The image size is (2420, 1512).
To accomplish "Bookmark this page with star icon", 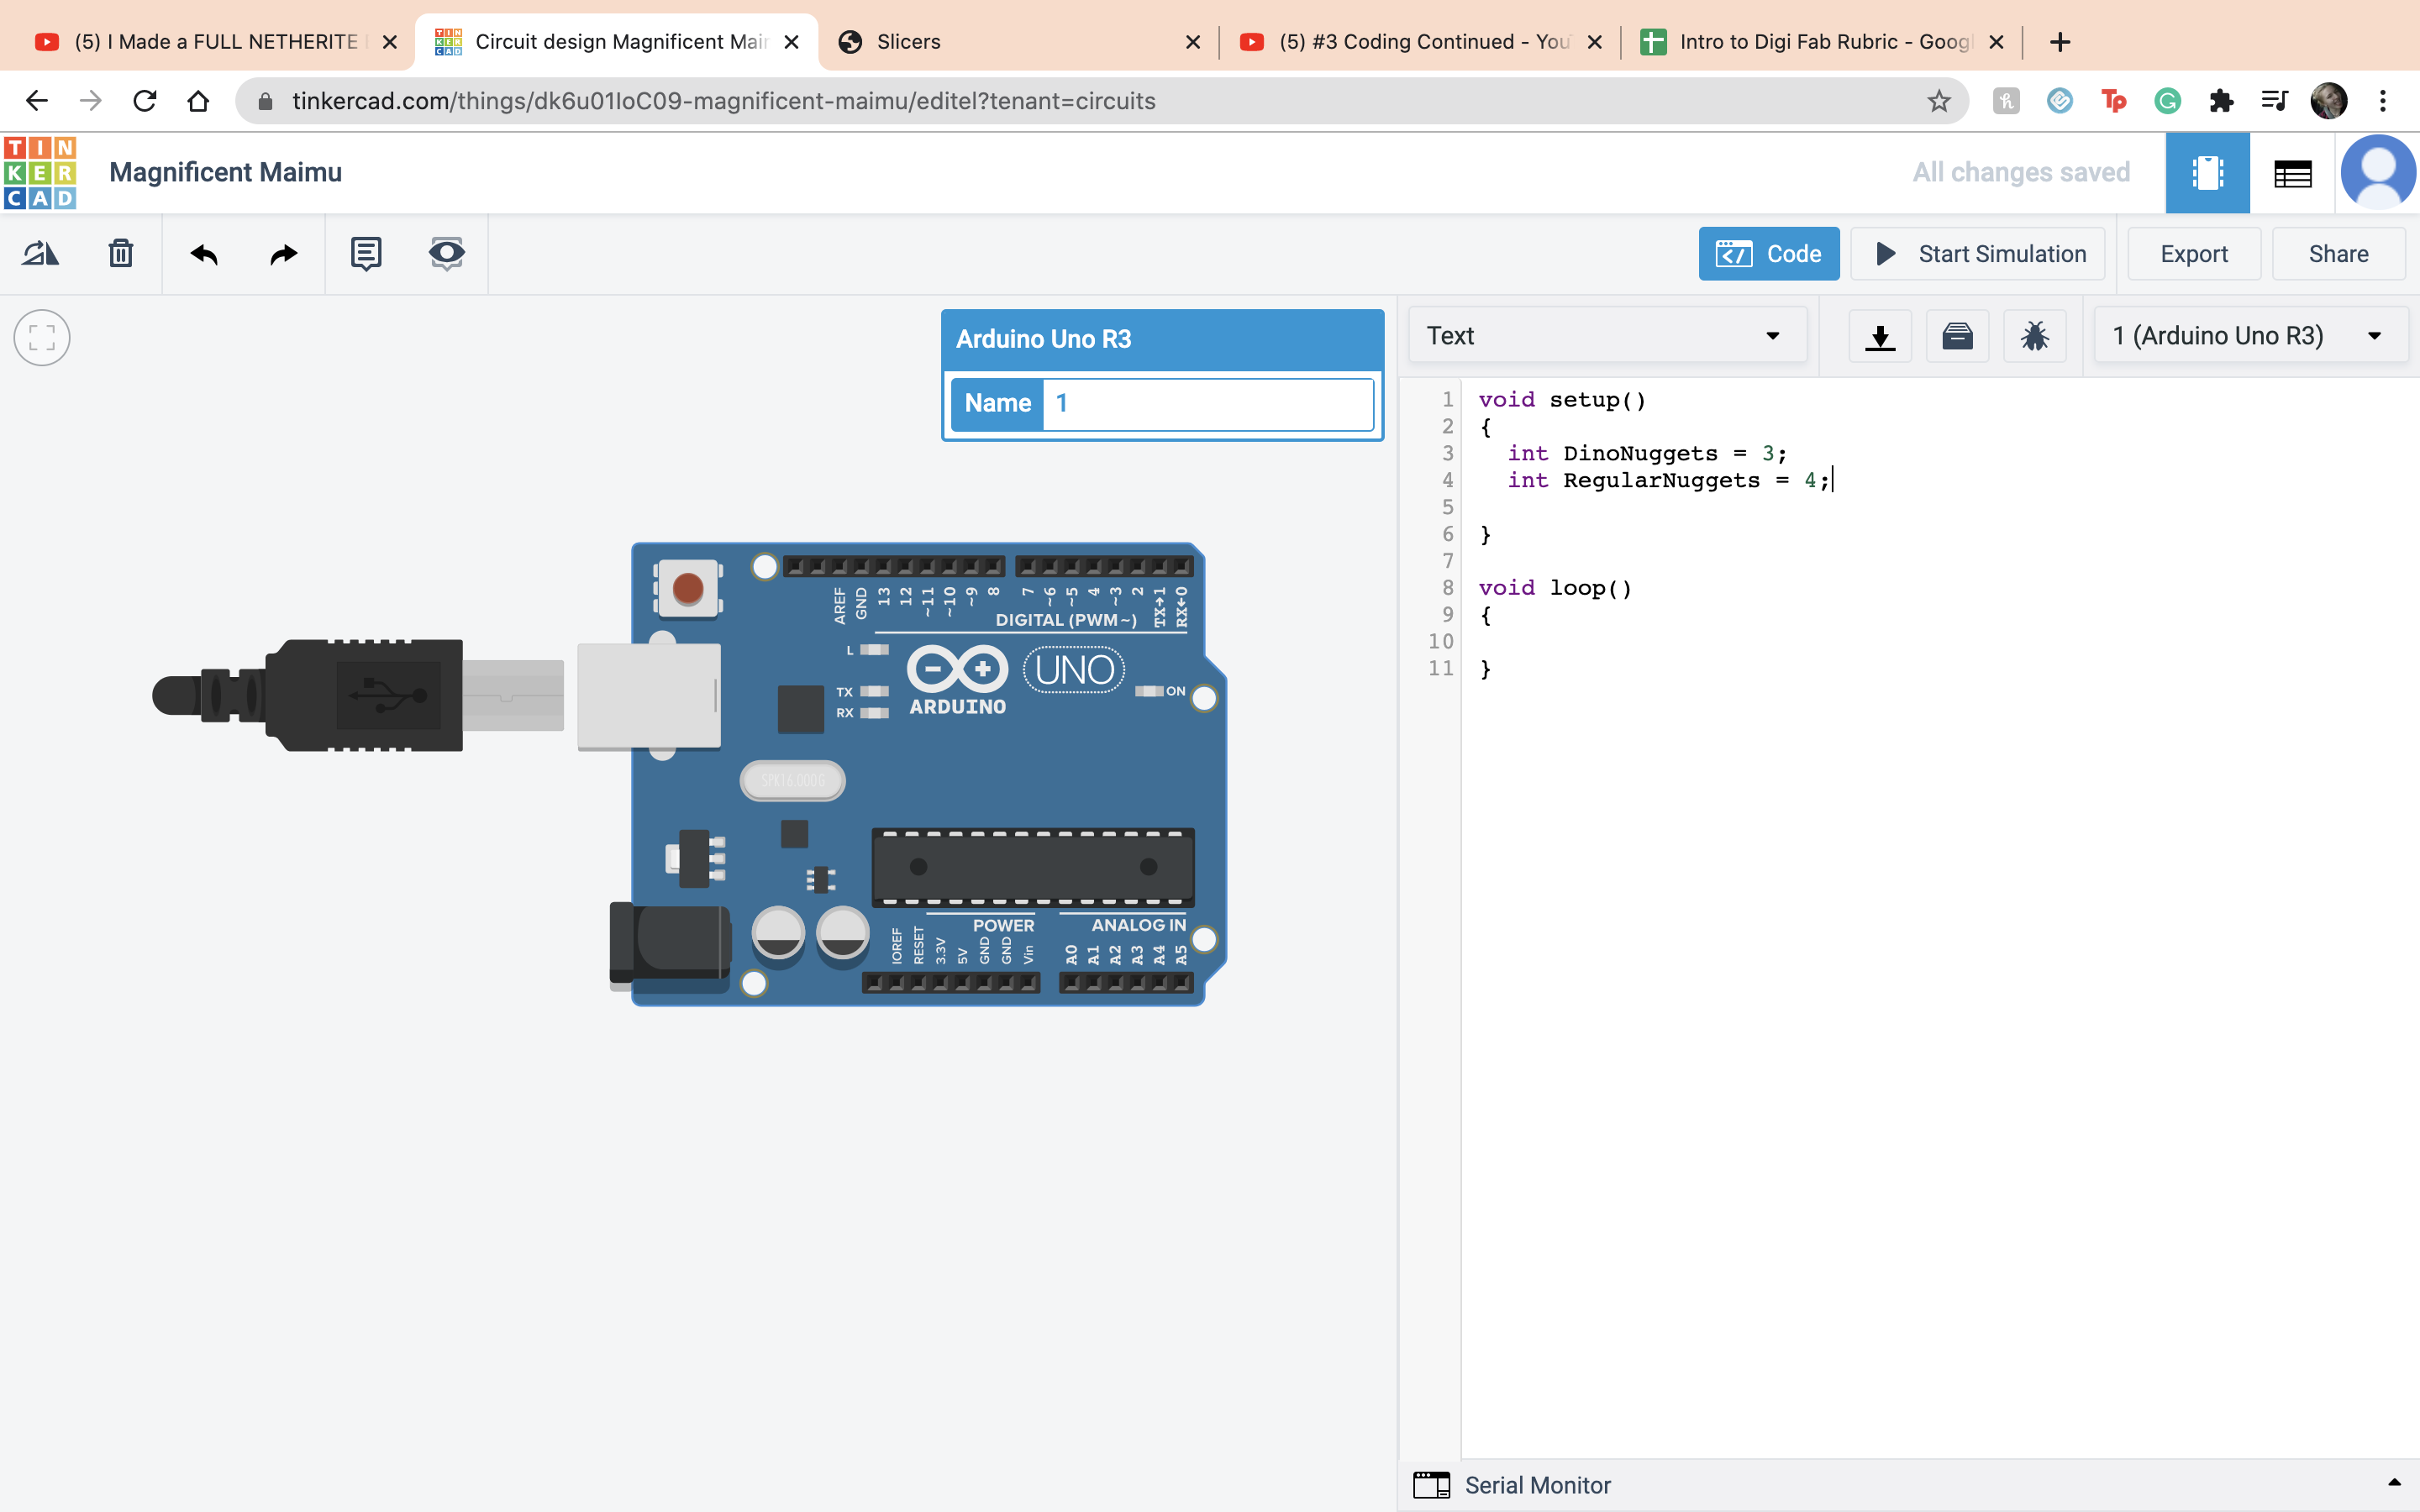I will [1939, 101].
